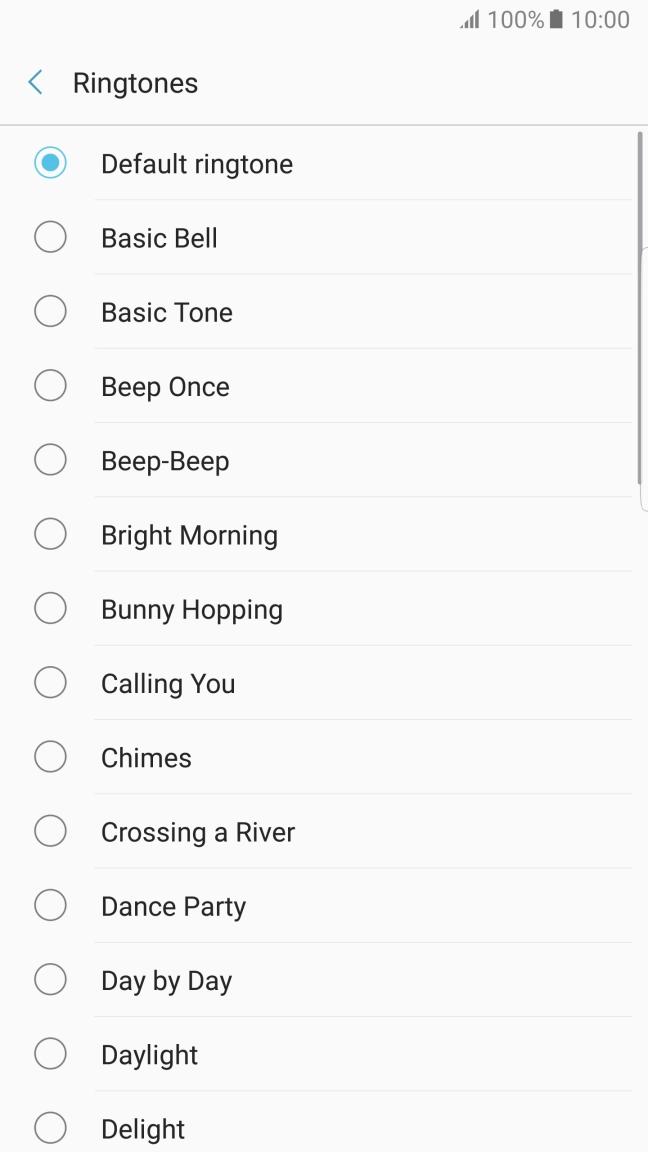Pick the Beep Once ringtone
Viewport: 648px width, 1152px height.
click(x=164, y=385)
